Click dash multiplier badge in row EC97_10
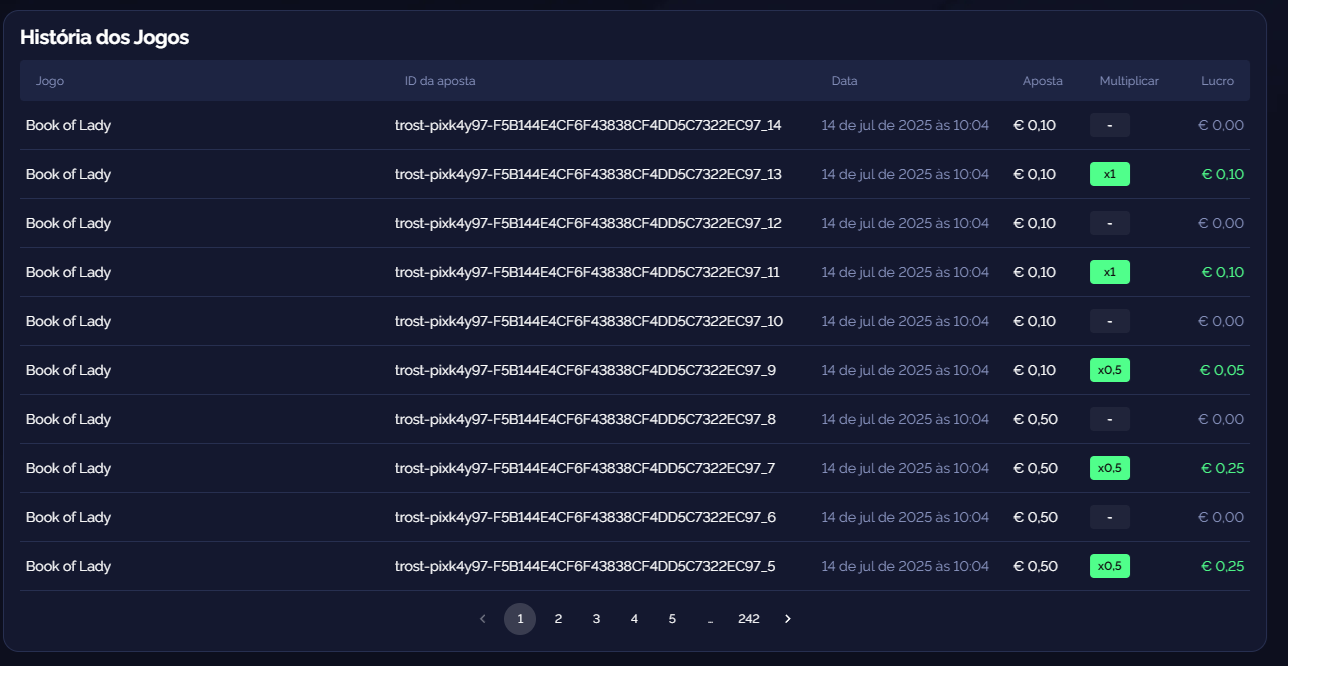The height and width of the screenshot is (686, 1320). click(x=1110, y=321)
